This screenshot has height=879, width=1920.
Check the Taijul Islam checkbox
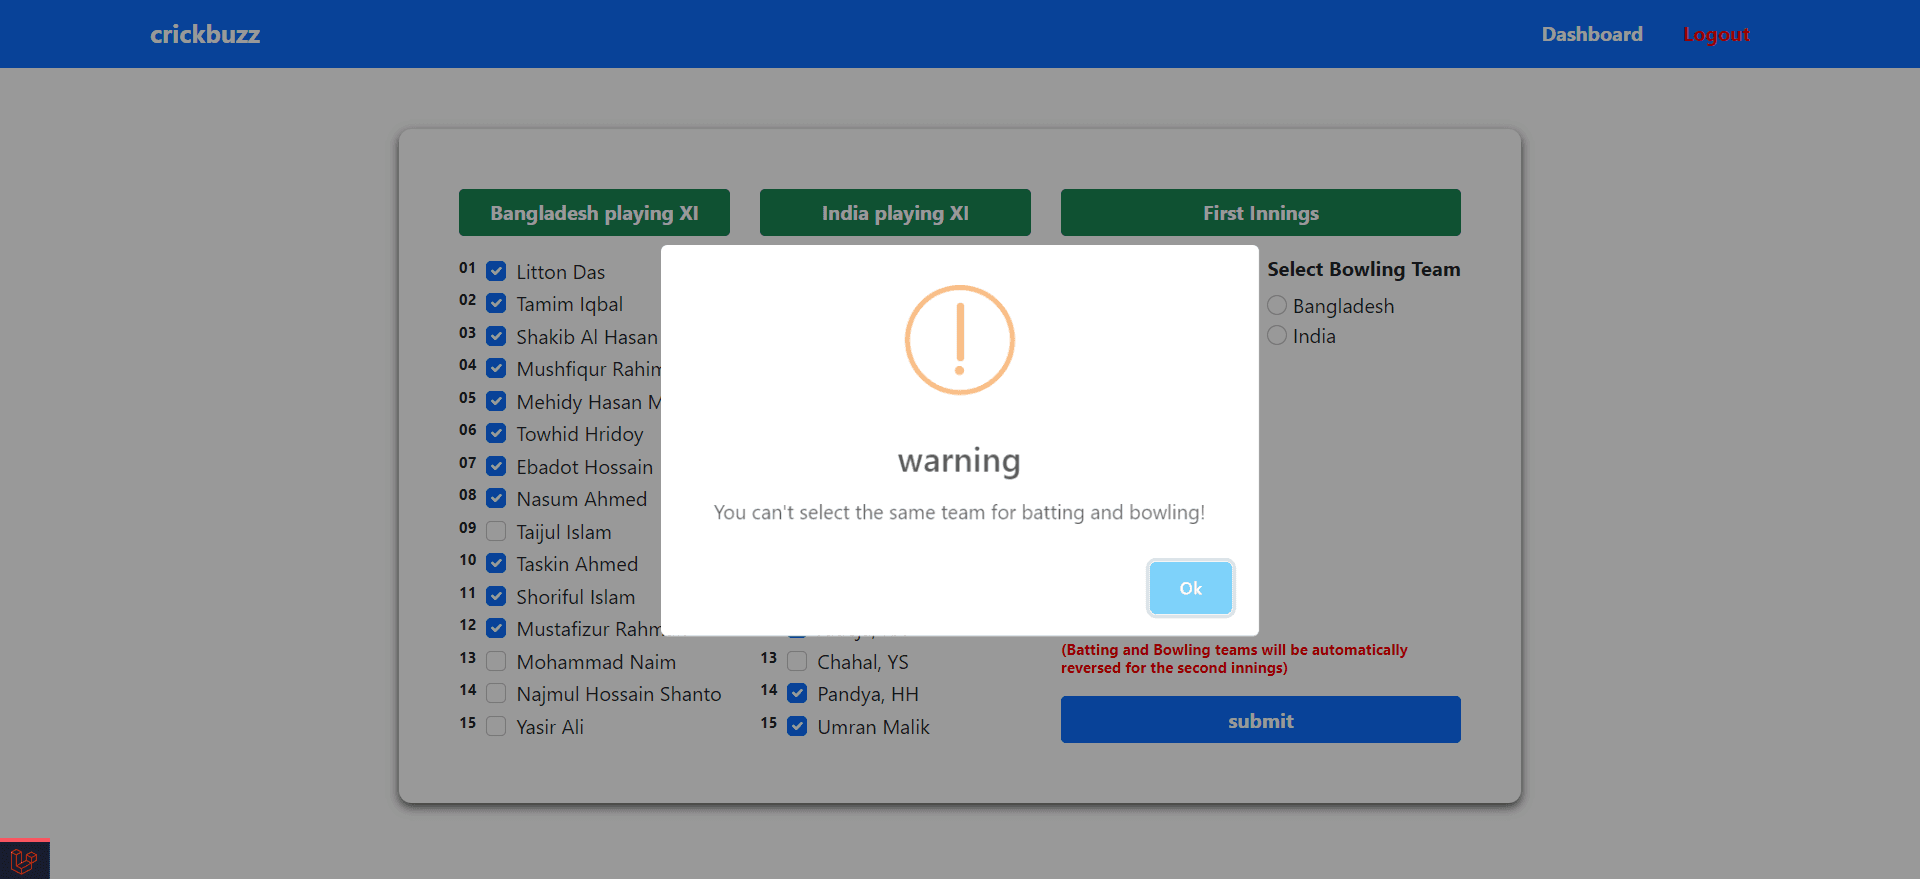[x=496, y=531]
